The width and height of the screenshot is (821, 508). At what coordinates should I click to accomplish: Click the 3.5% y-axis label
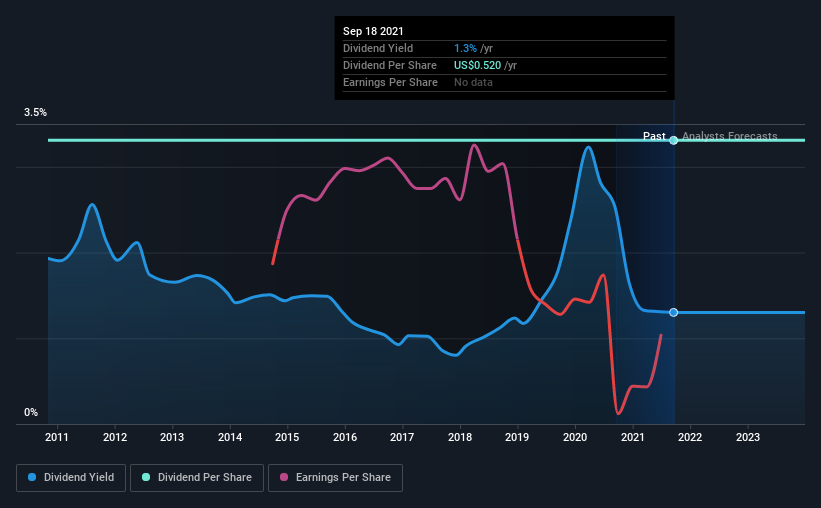pyautogui.click(x=35, y=112)
